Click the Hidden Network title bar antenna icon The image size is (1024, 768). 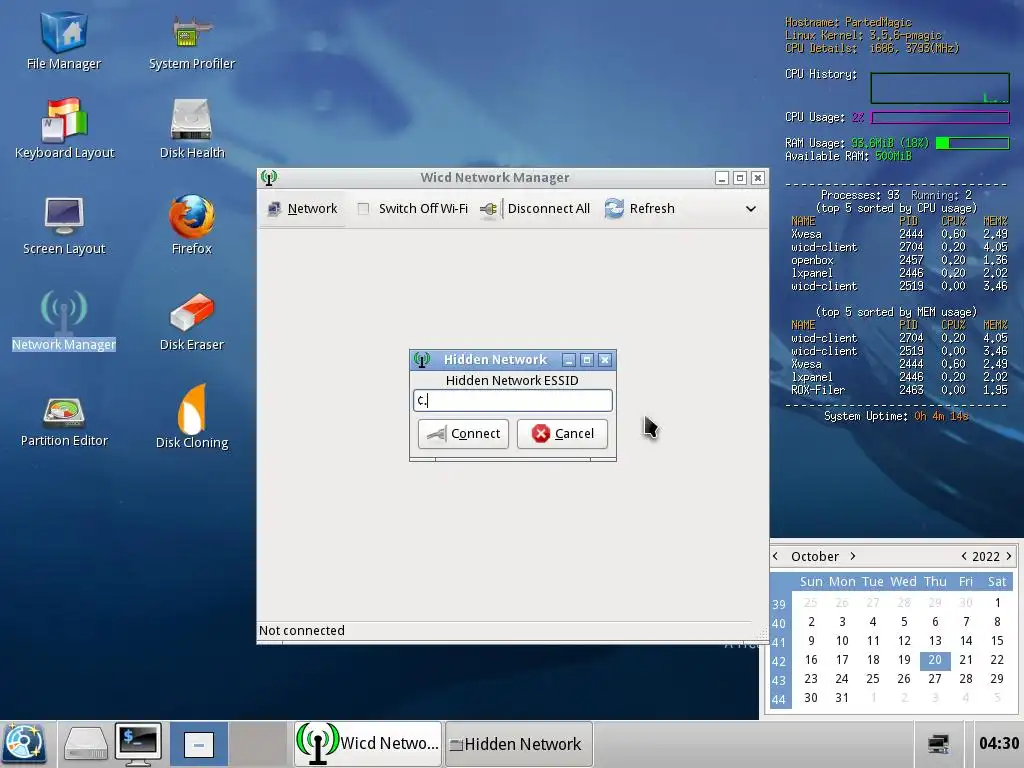[422, 360]
